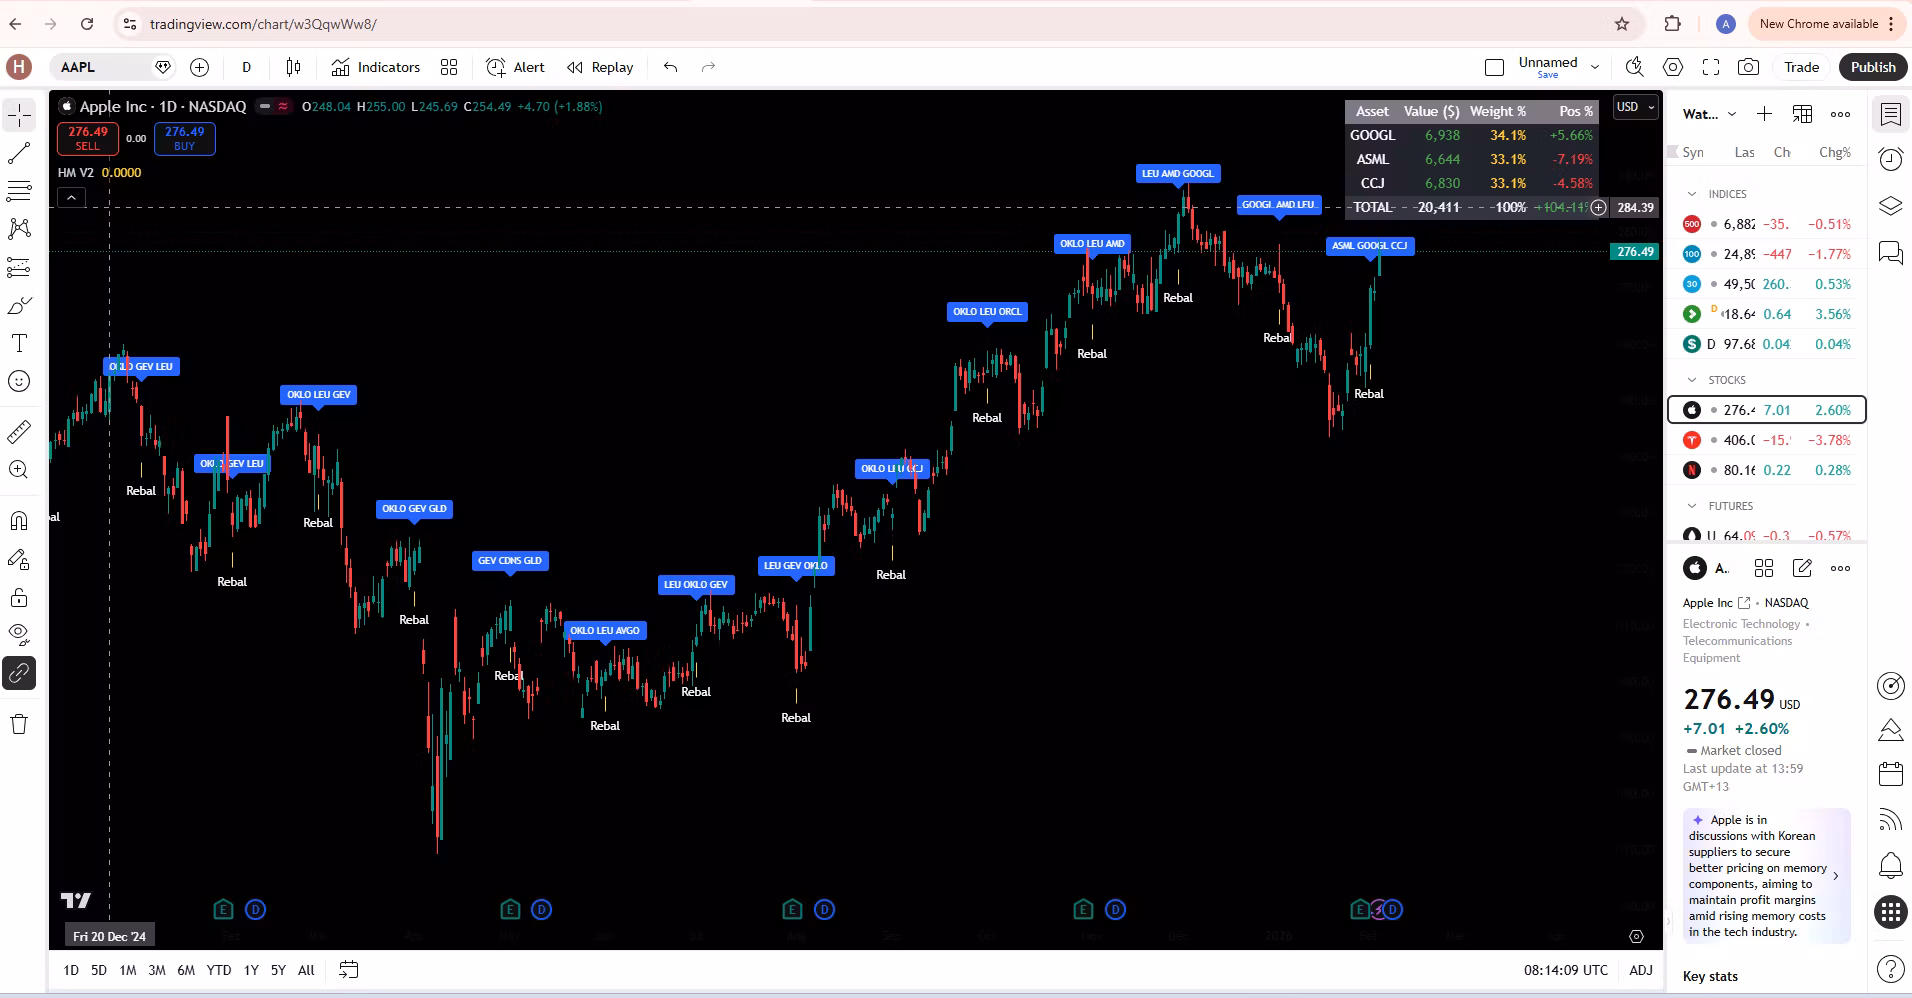1912x998 pixels.
Task: Redo the last chart action
Action: [709, 67]
